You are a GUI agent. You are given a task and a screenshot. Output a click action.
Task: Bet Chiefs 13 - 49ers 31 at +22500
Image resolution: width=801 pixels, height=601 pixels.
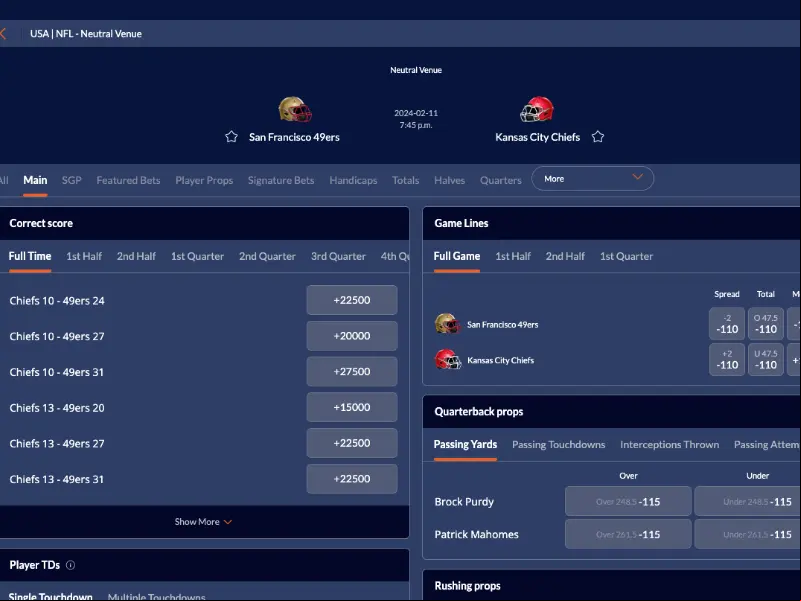(x=352, y=479)
